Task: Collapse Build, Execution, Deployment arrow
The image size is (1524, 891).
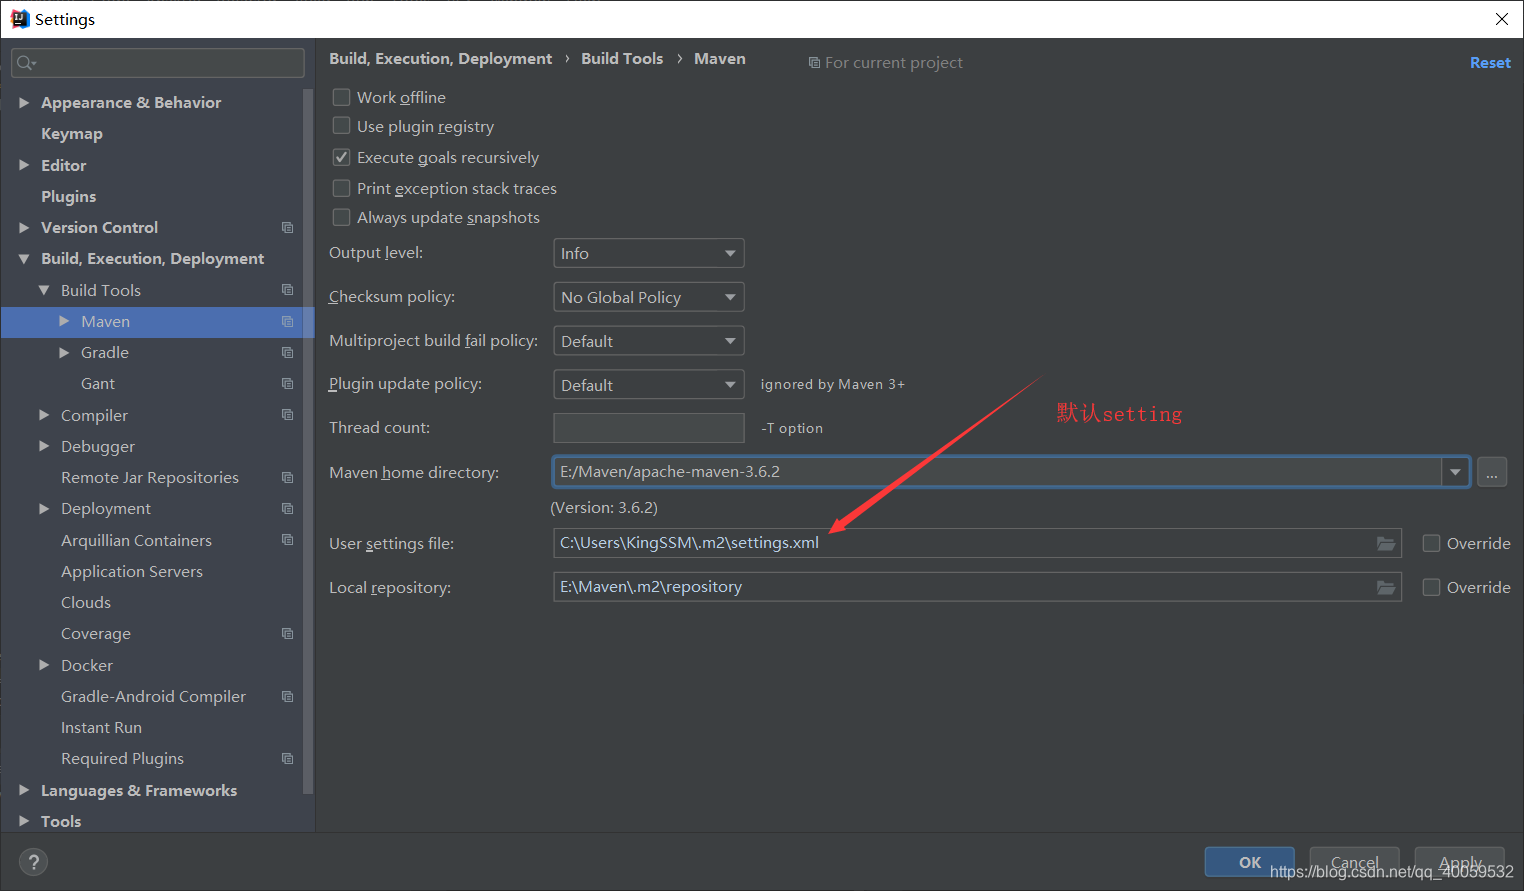Action: pos(24,259)
